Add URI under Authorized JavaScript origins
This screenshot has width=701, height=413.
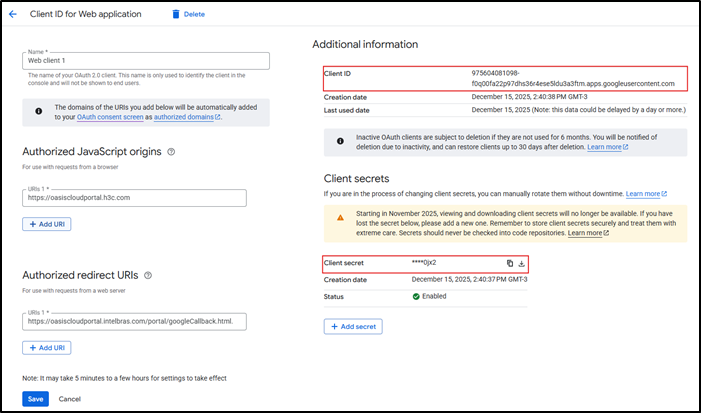point(46,224)
